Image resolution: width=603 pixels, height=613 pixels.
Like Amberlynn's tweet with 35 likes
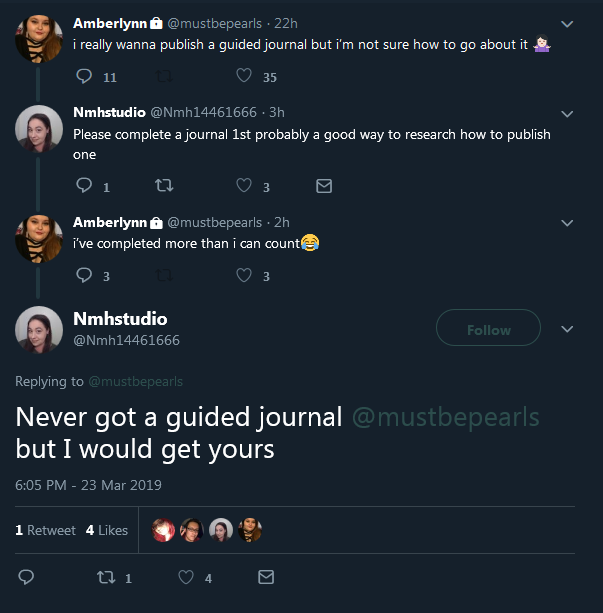[x=244, y=75]
